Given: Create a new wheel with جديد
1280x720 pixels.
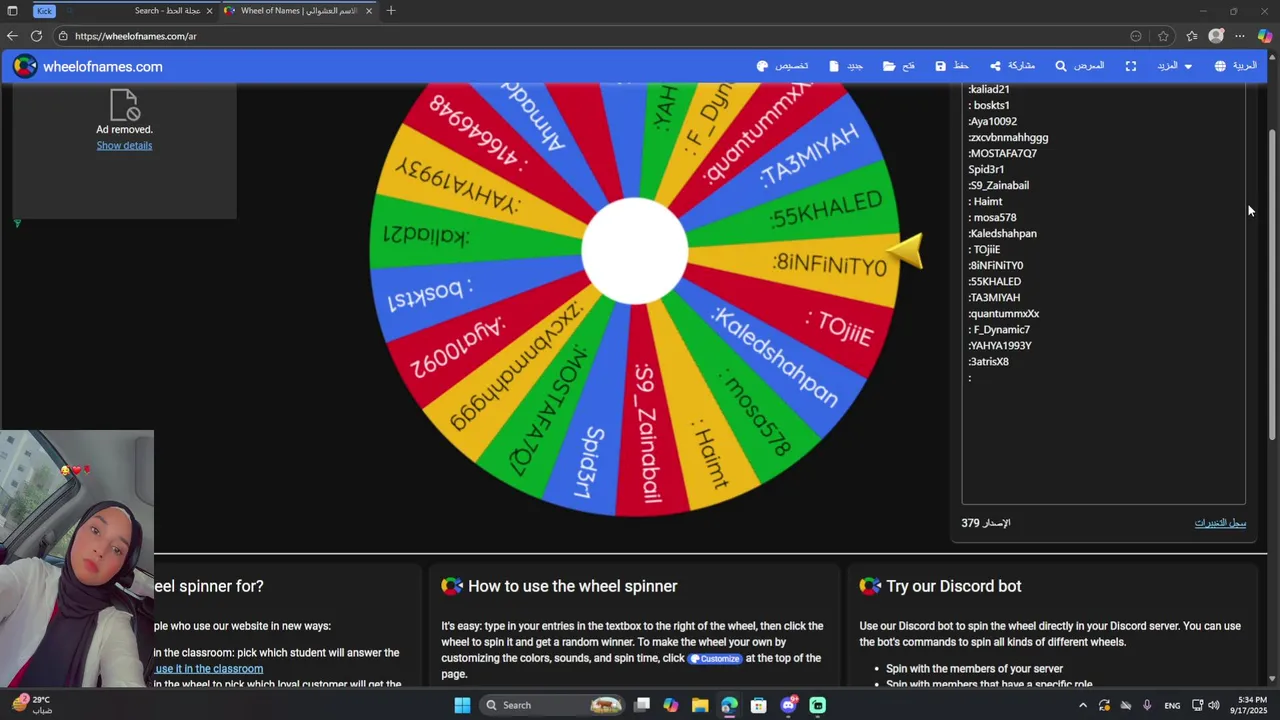Looking at the screenshot, I should click(x=846, y=66).
